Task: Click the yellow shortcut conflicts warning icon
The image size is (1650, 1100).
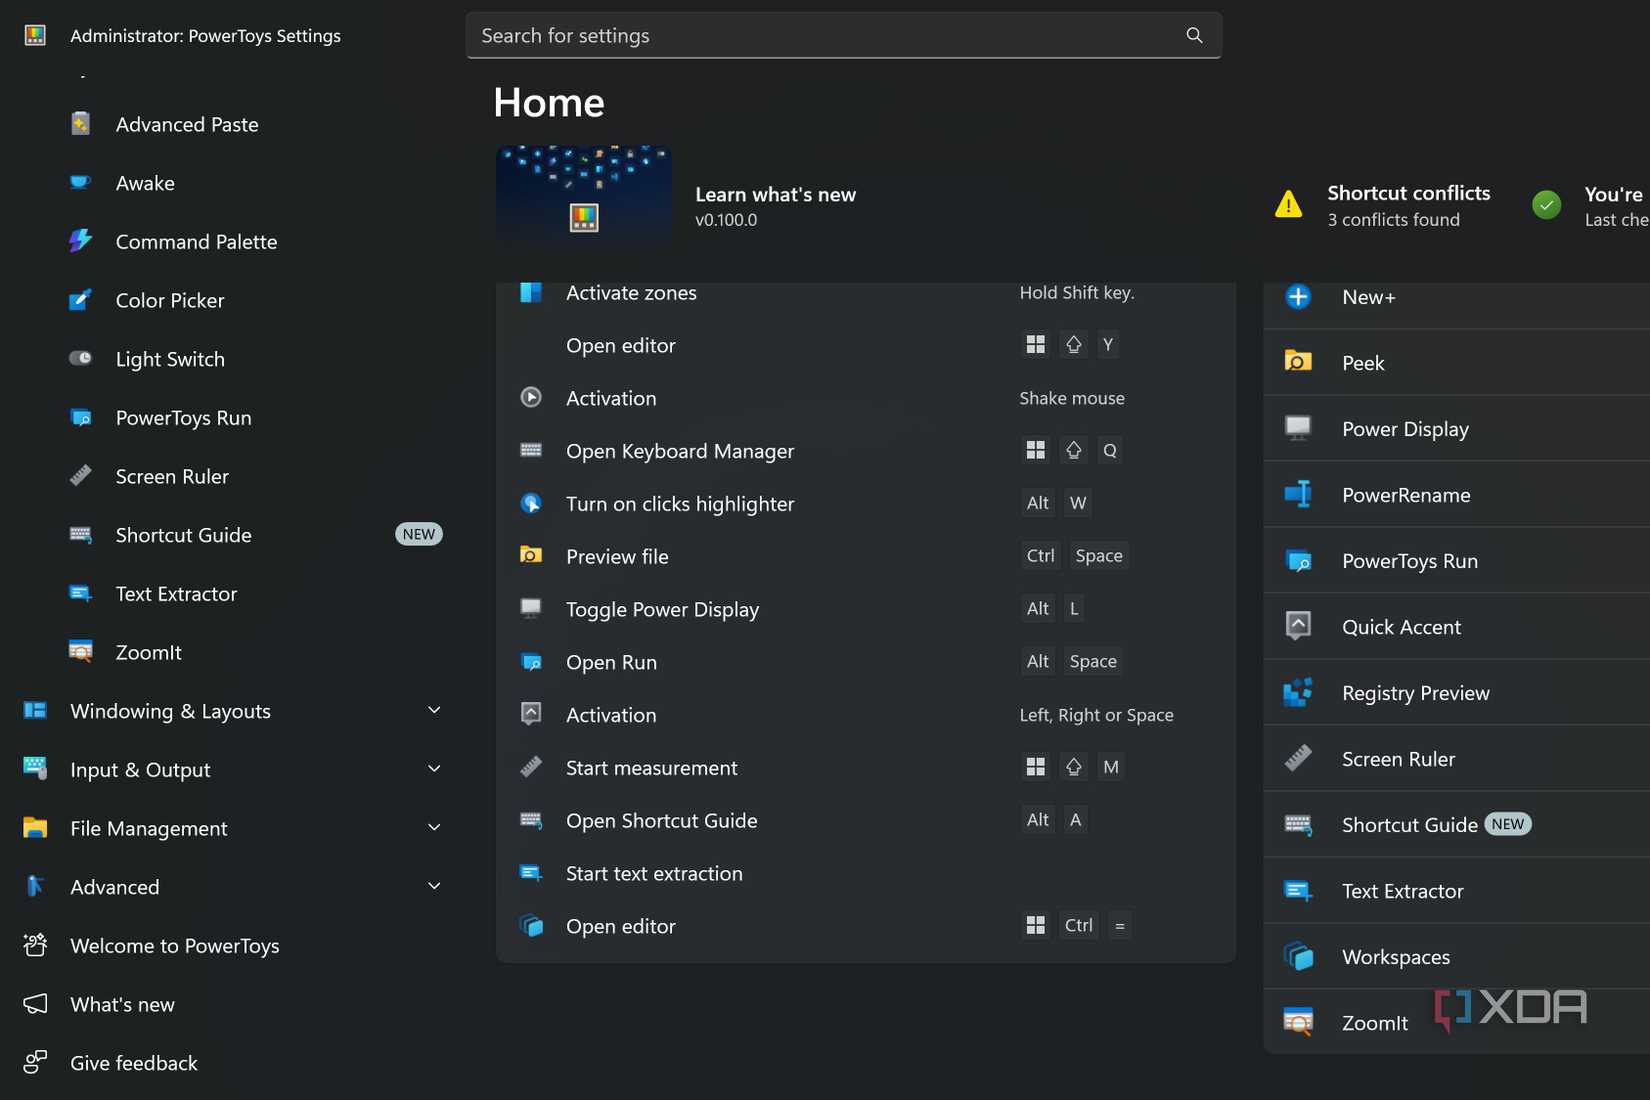Action: (x=1289, y=205)
